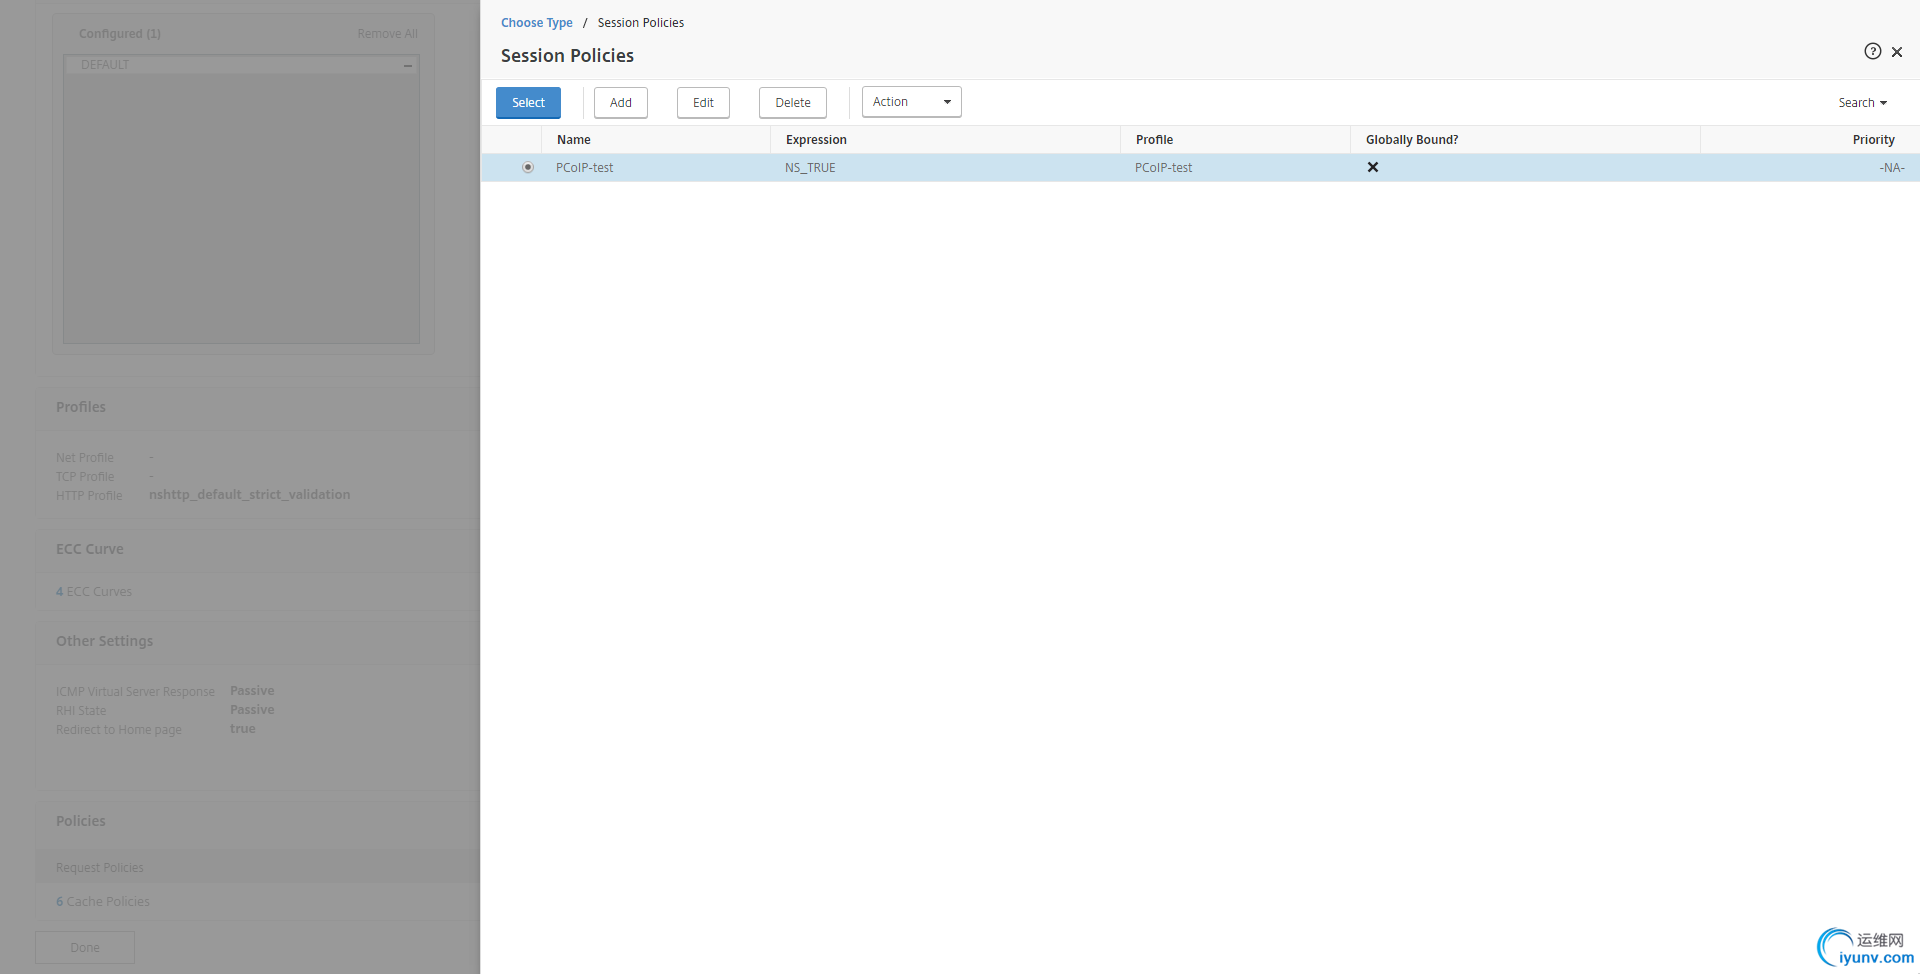The height and width of the screenshot is (974, 1920).
Task: Click Done button in background page
Action: (x=85, y=947)
